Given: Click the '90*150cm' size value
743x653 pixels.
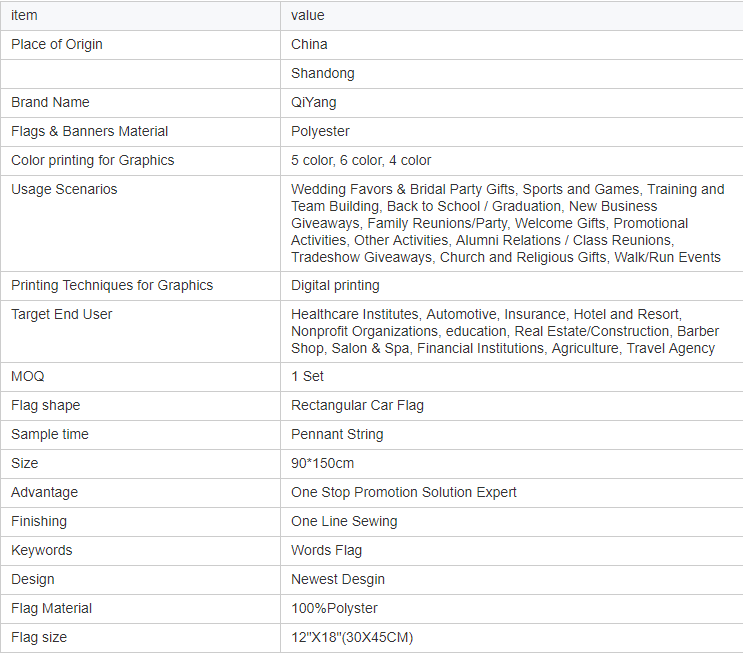Looking at the screenshot, I should (322, 463).
